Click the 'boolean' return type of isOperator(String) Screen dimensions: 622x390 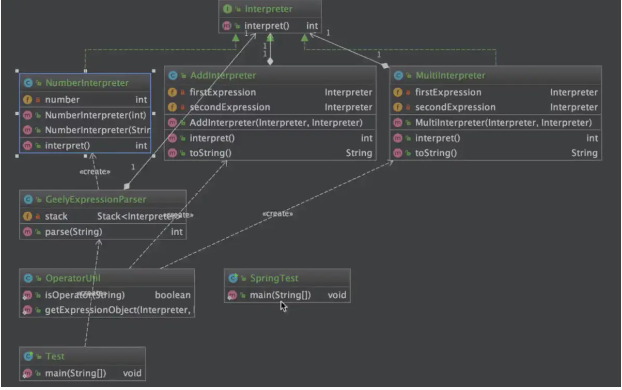coord(173,295)
